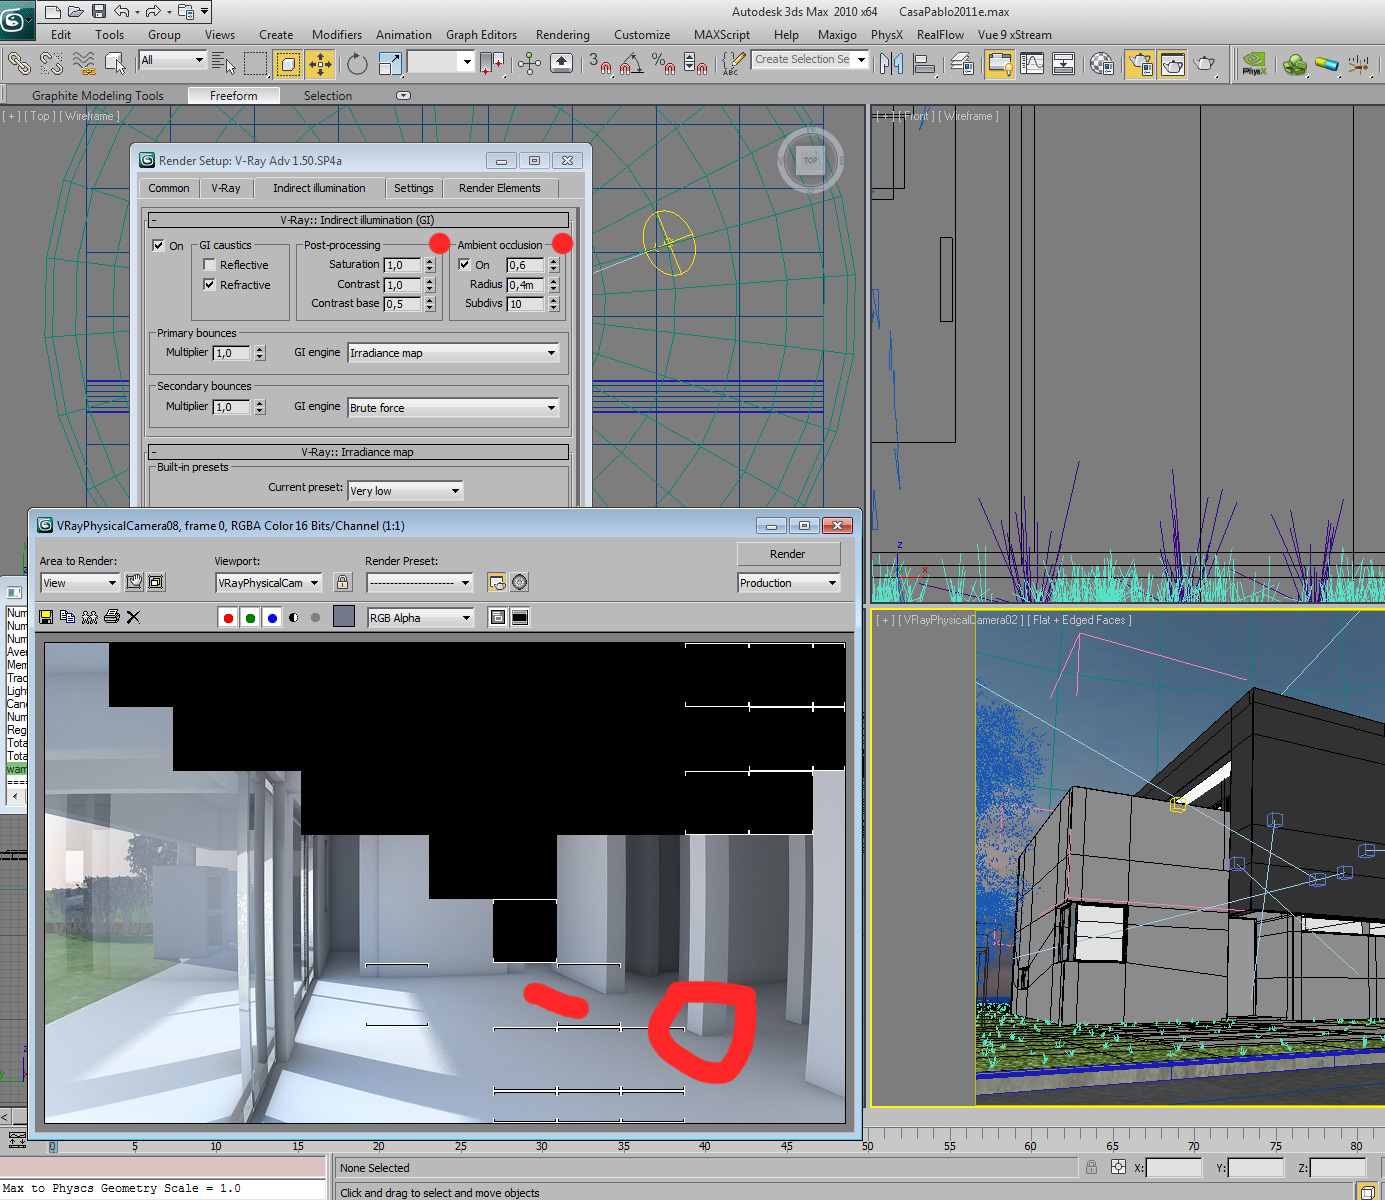The image size is (1385, 1200).
Task: Disable the Ambient occlusion On checkbox
Action: (463, 264)
